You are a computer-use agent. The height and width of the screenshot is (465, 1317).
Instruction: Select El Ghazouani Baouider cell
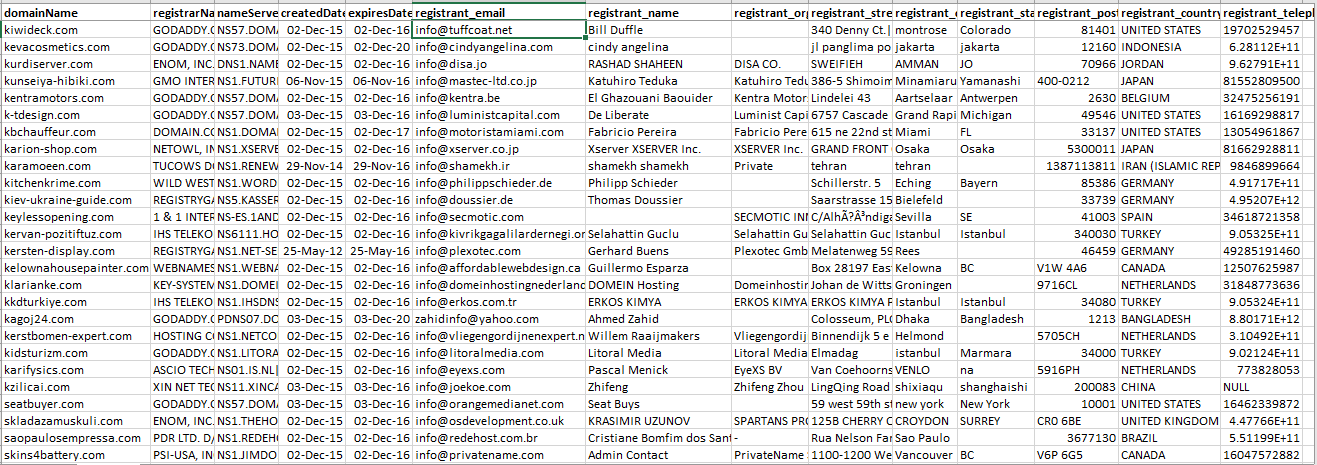(658, 98)
